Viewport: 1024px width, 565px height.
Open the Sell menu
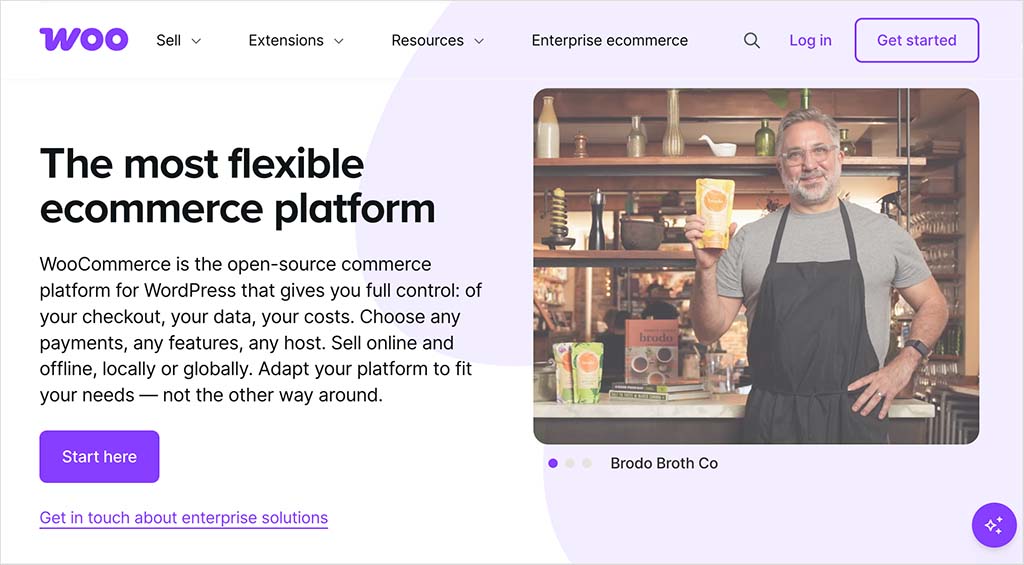(168, 40)
